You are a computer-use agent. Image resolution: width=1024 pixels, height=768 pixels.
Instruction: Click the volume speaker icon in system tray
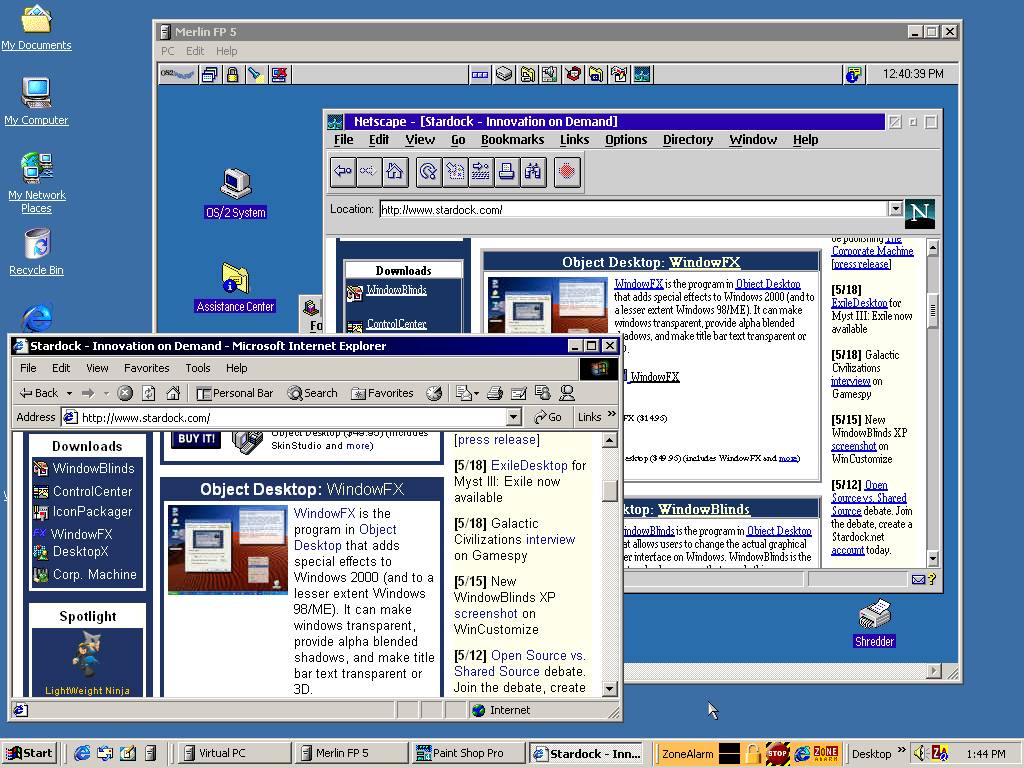(x=919, y=753)
